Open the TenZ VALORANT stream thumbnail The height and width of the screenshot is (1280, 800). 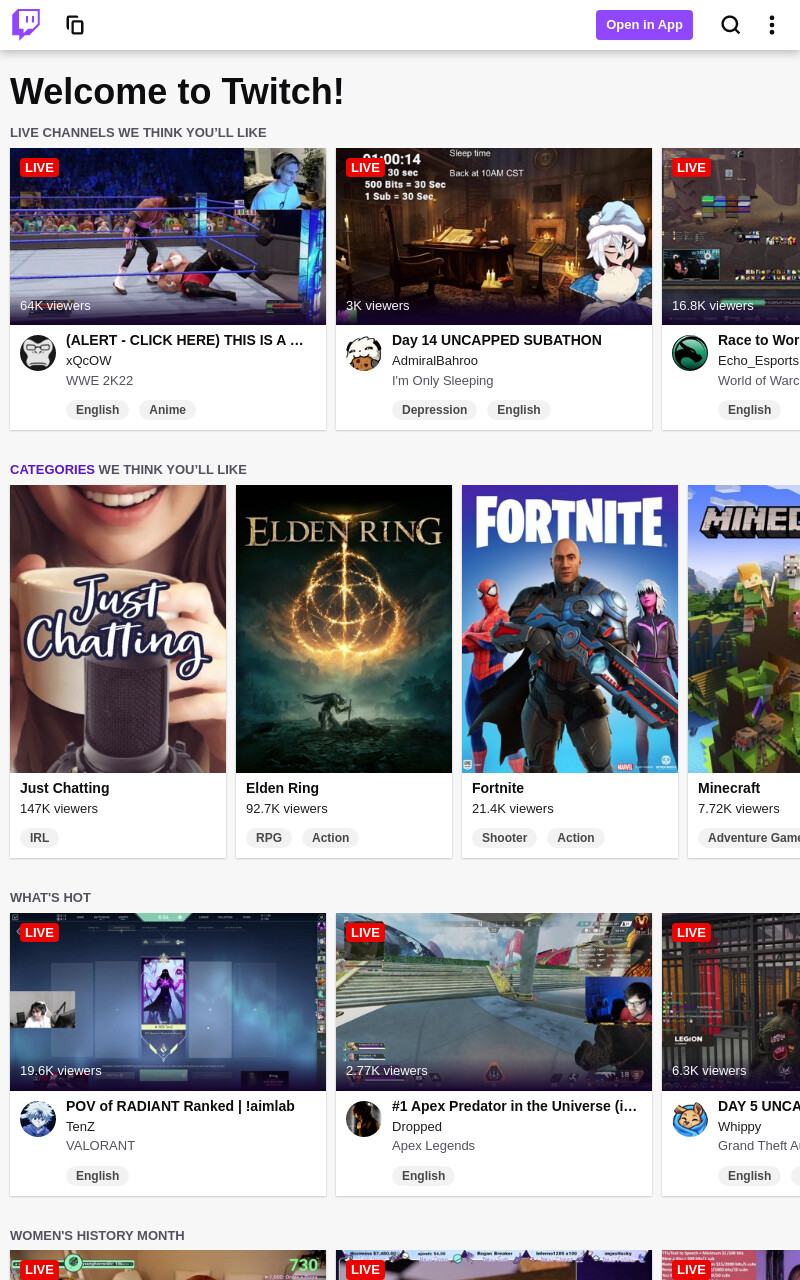(168, 1002)
